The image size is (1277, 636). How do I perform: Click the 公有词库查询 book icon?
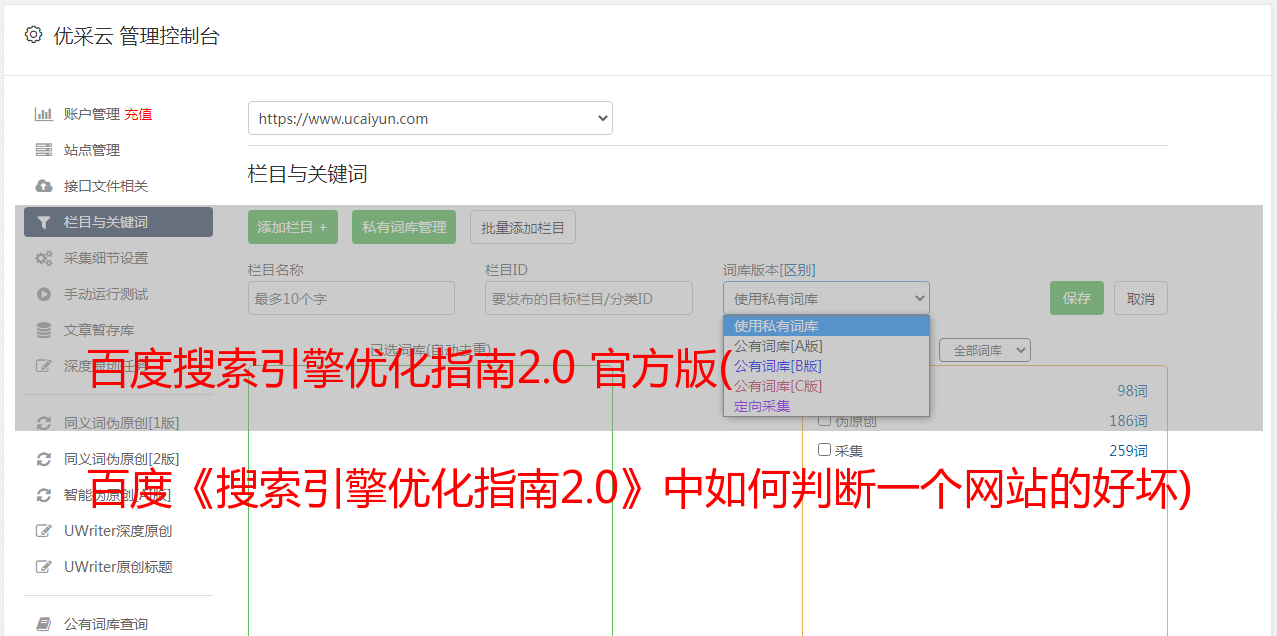click(x=44, y=624)
